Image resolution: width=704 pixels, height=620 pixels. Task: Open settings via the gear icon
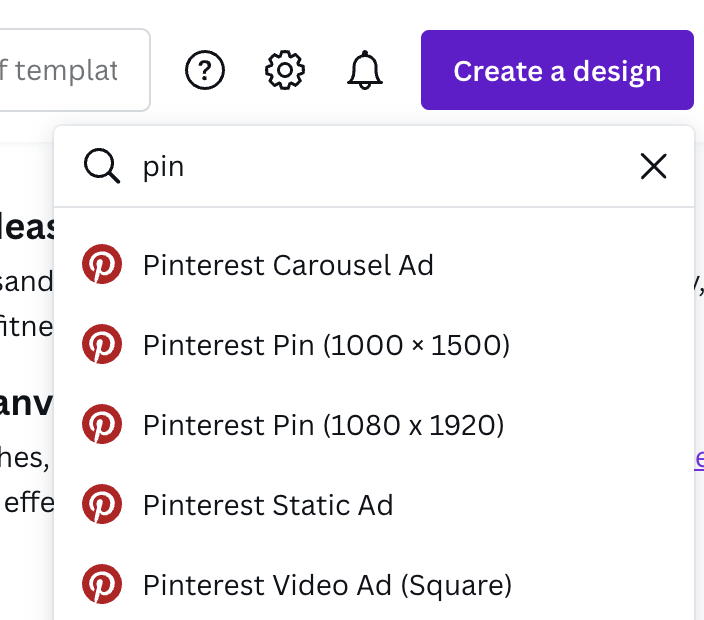pos(285,70)
